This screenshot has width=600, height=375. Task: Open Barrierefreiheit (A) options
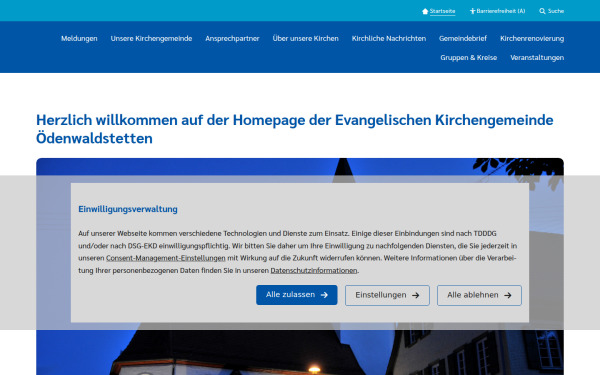point(501,11)
